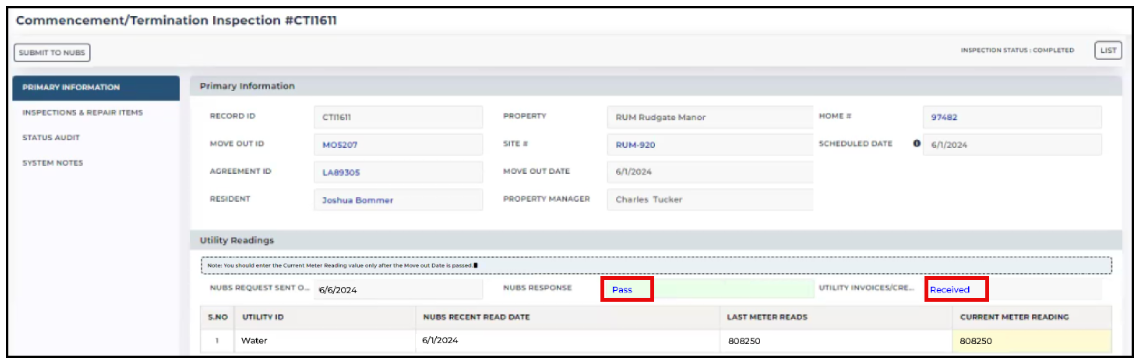Click the Property field RUM Rudgate Manor
The height and width of the screenshot is (362, 1139).
coord(710,117)
